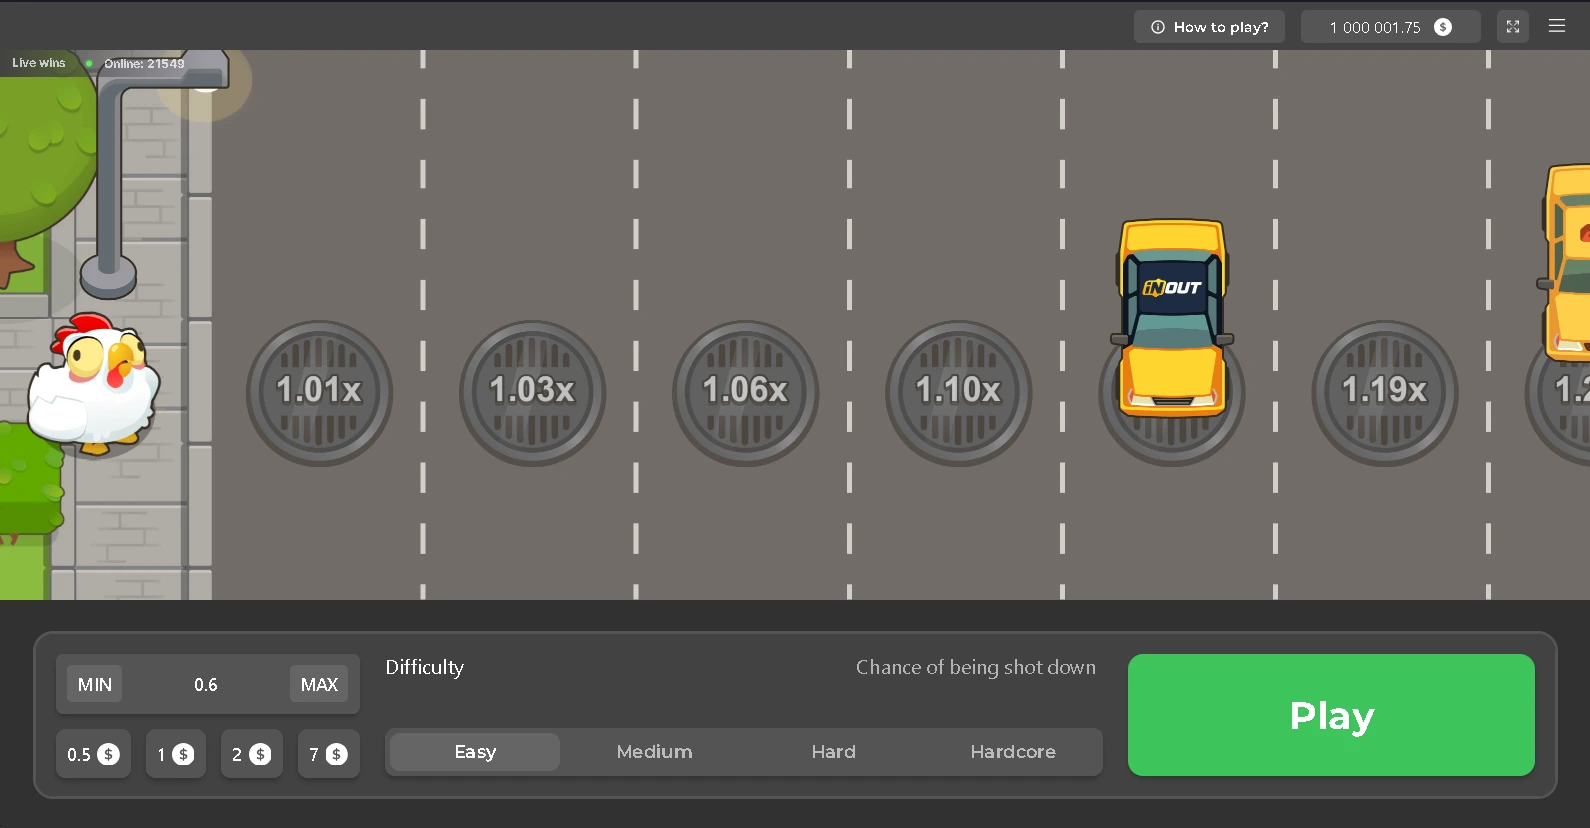Image resolution: width=1590 pixels, height=828 pixels.
Task: Click the 1.19x manhole multiplier
Action: pos(1384,392)
